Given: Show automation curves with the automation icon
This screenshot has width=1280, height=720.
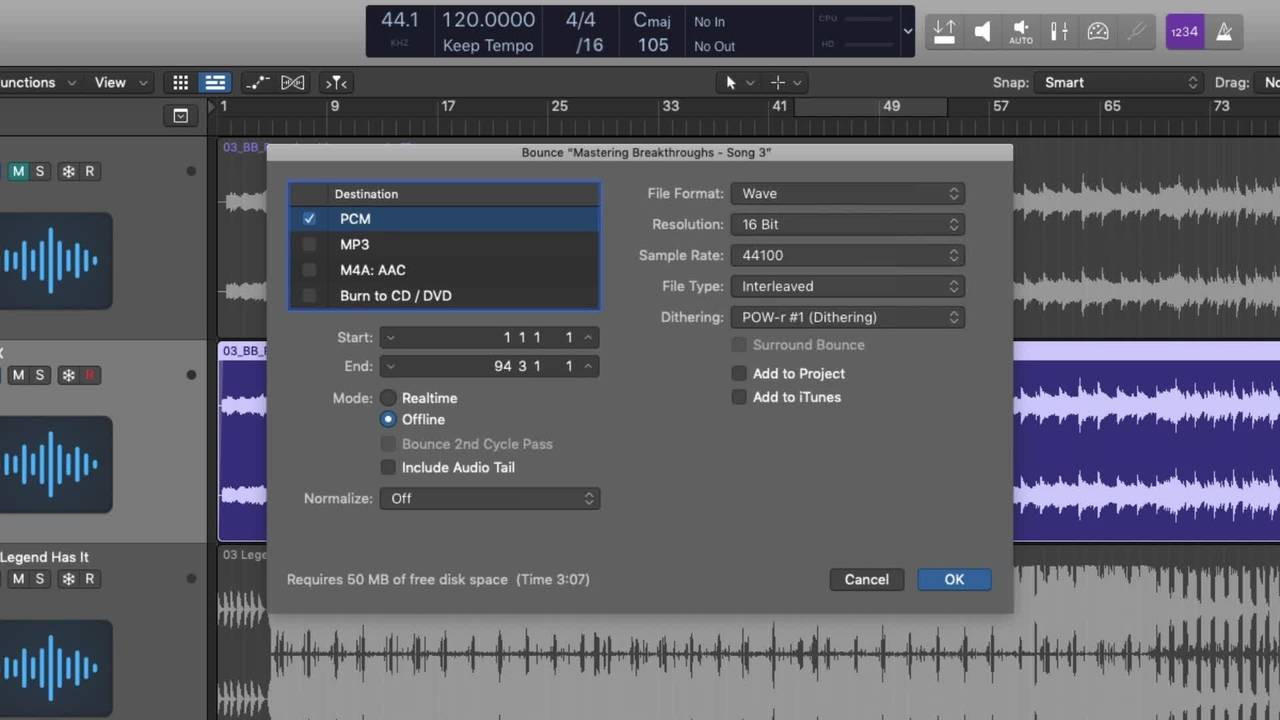Looking at the screenshot, I should click(x=257, y=83).
